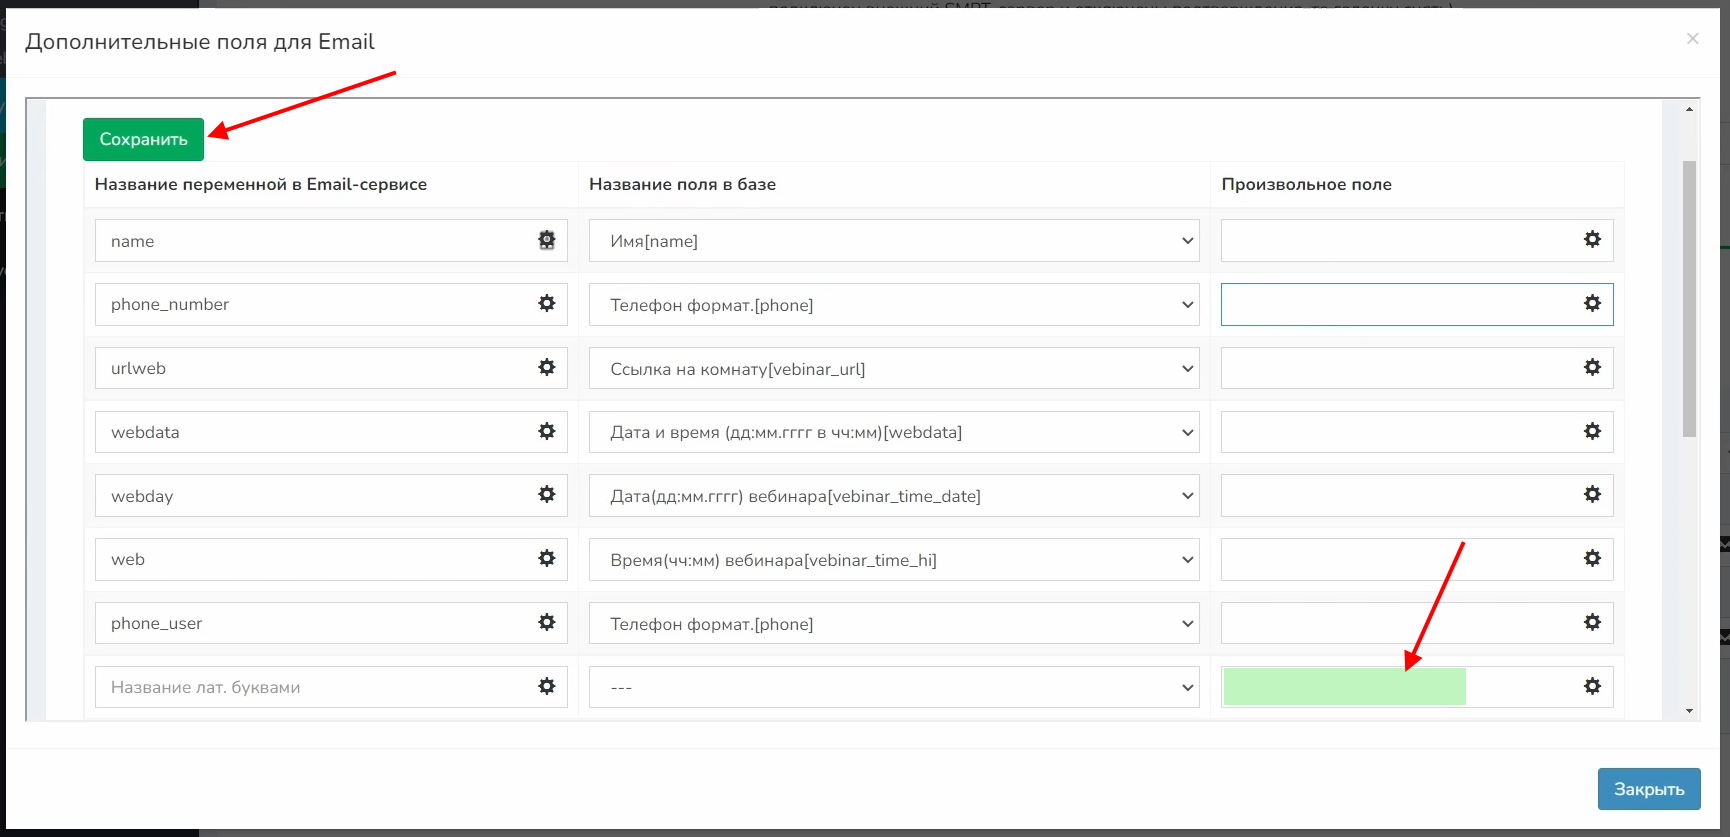Screen dimensions: 1730x837
Task: Click the web variable name input
Action: pyautogui.click(x=315, y=560)
